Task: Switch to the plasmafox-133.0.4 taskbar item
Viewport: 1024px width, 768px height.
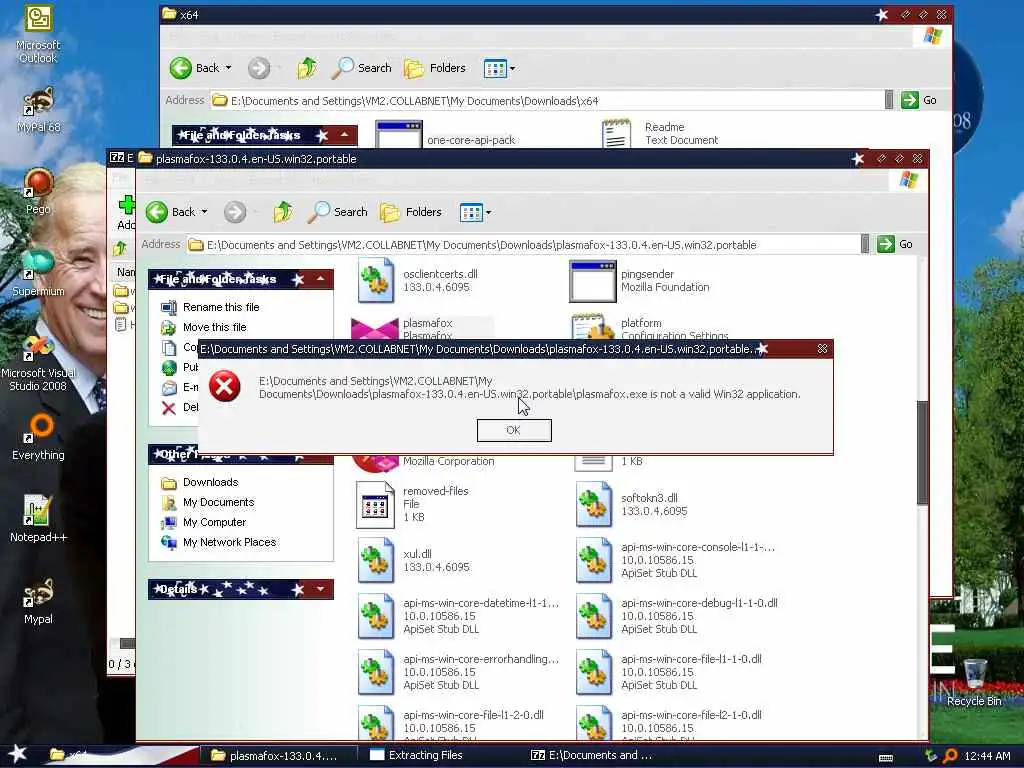Action: (278, 756)
